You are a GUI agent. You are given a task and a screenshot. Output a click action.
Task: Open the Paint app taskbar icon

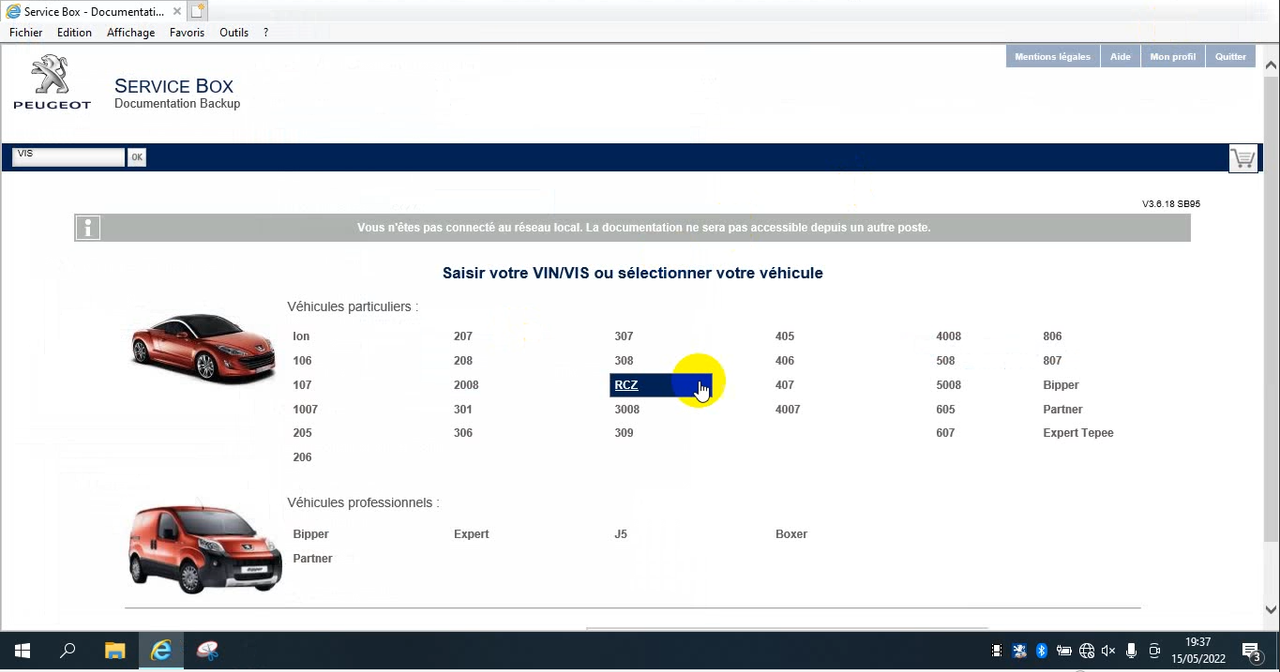click(208, 651)
